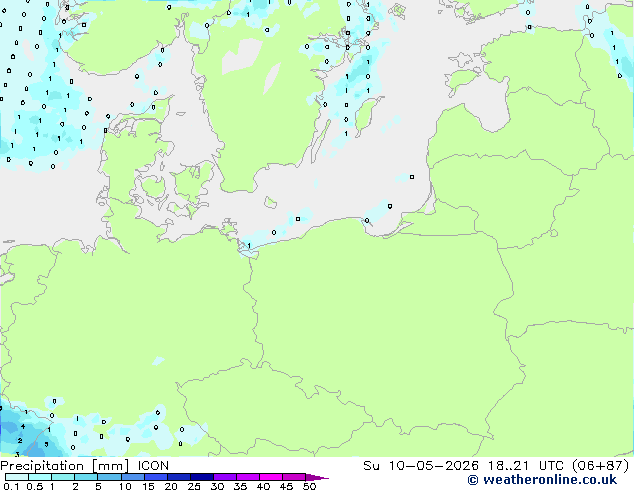The height and width of the screenshot is (490, 634).
Task: Click the '18..21' time range text
Action: tap(508, 466)
